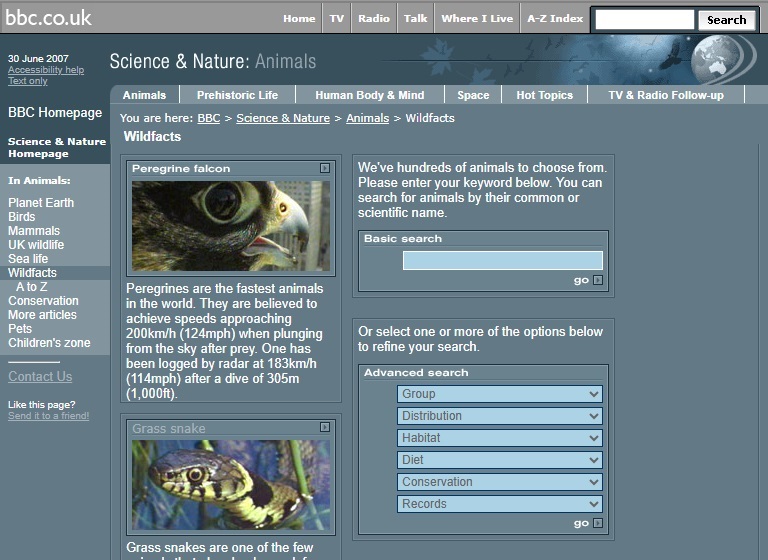Open Conservation in the sidebar
This screenshot has height=560, width=768.
pyautogui.click(x=43, y=301)
